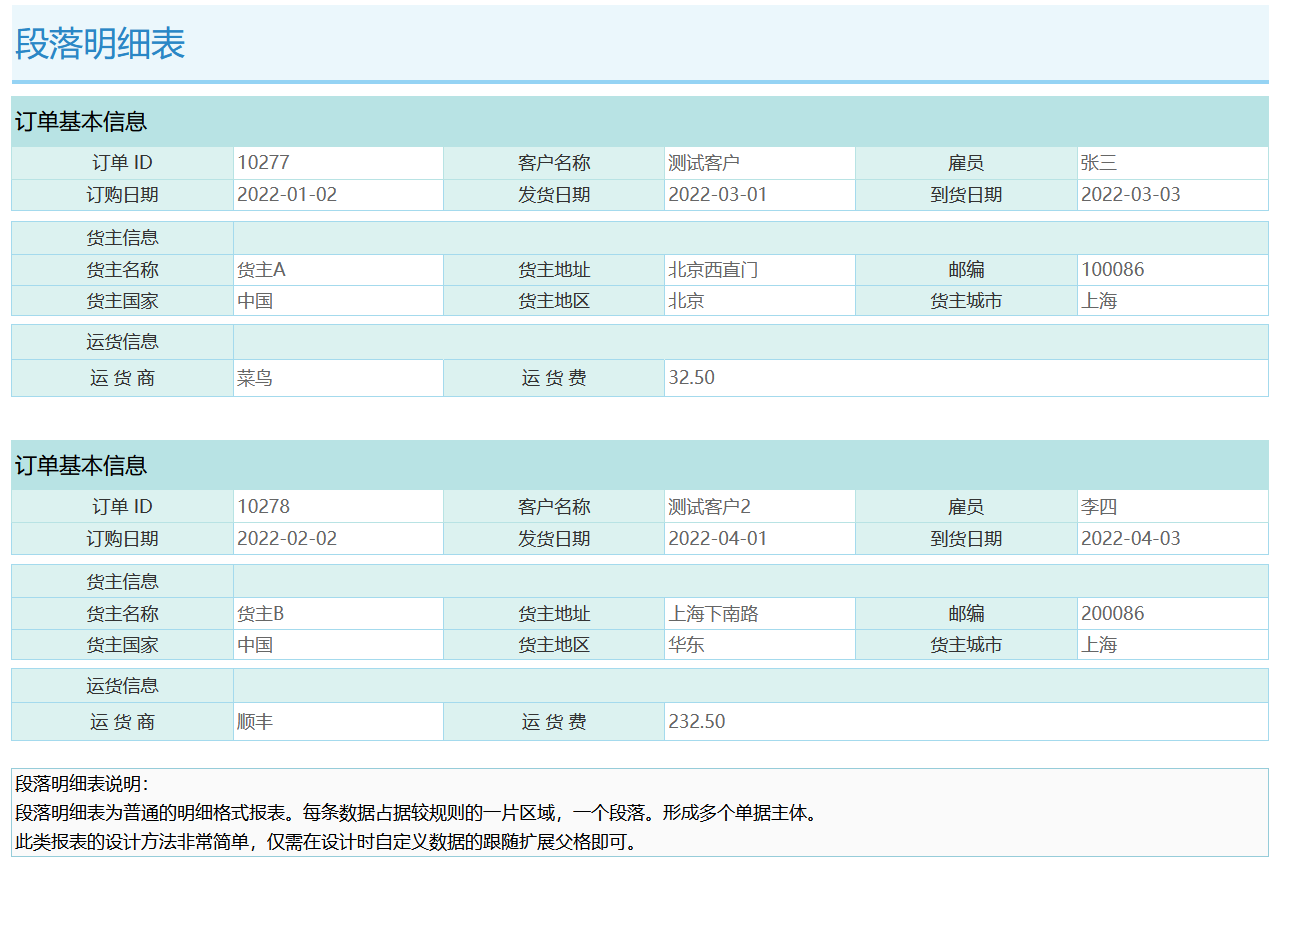Image resolution: width=1295 pixels, height=925 pixels.
Task: Click 运货信息 label above carrier 顺丰
Action: pyautogui.click(x=122, y=686)
